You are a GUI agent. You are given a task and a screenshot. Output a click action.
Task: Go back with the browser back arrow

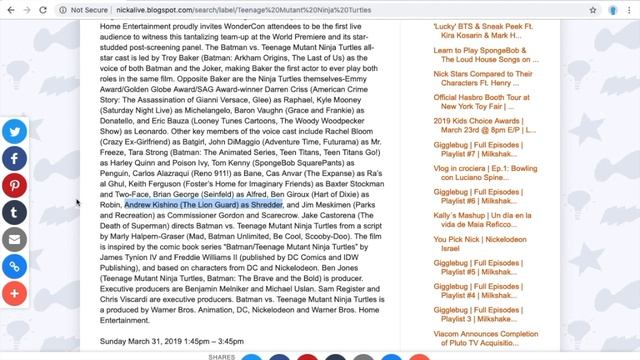(x=11, y=10)
